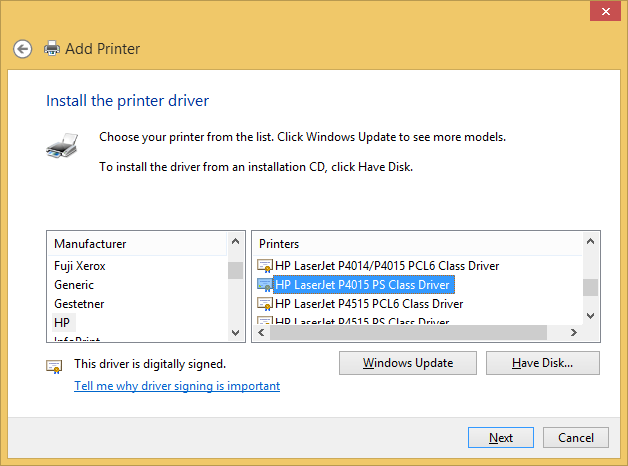Open 'Tell me why driver signing is important'
This screenshot has height=466, width=628.
click(x=177, y=386)
